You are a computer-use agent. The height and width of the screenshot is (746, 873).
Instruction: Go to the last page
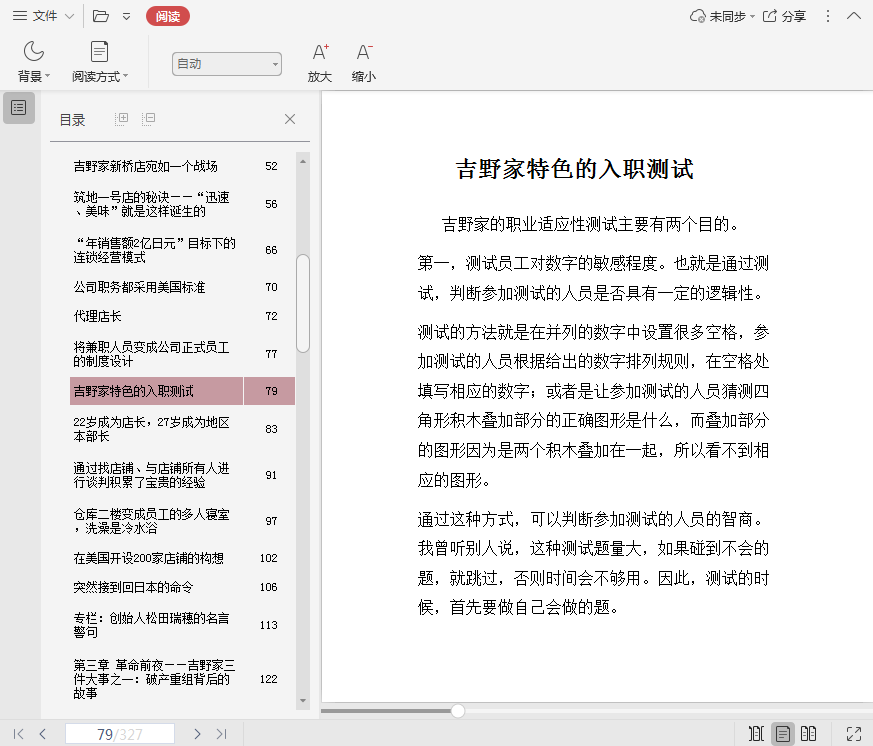point(222,734)
